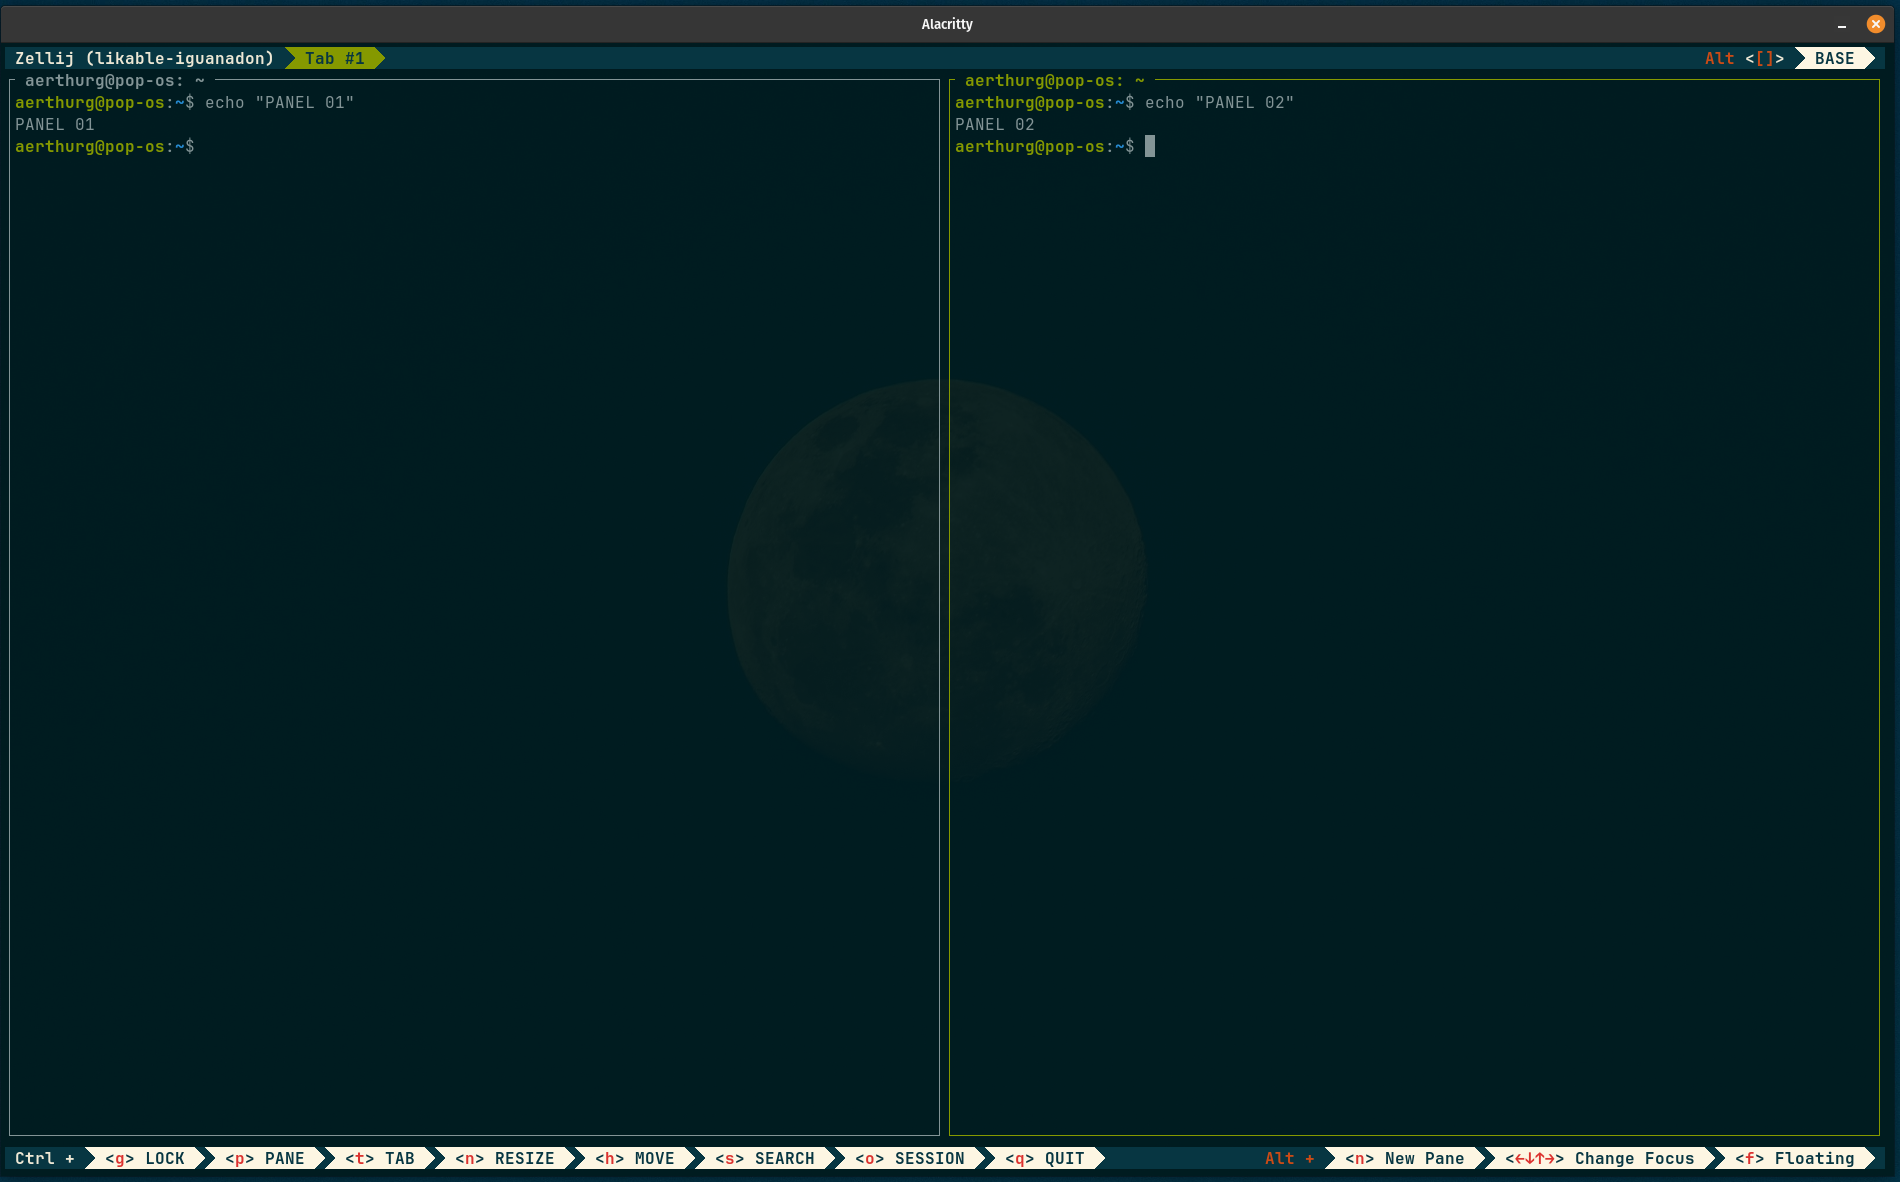This screenshot has width=1900, height=1182.
Task: Activate the <n> RESIZE mode segment
Action: (x=505, y=1158)
